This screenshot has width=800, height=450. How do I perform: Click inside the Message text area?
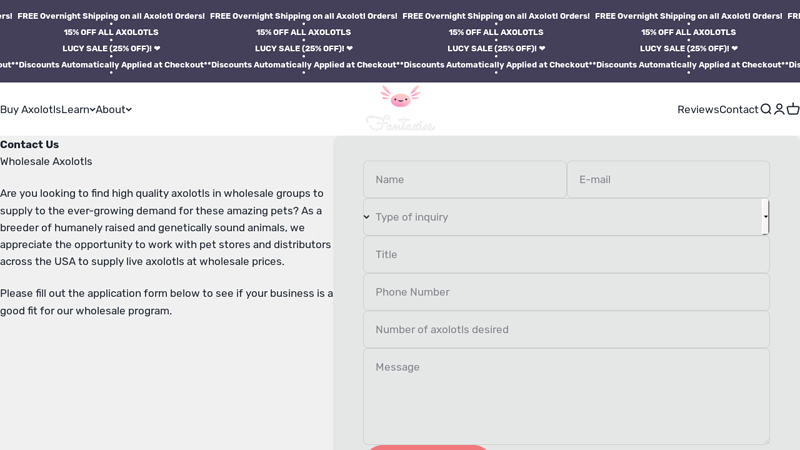point(566,396)
